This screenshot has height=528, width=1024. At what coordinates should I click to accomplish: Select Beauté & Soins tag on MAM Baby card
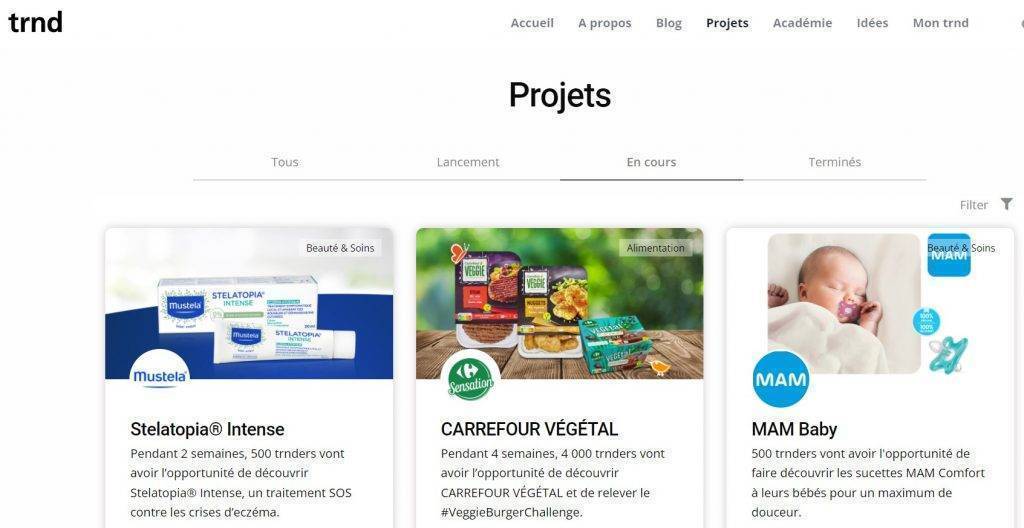click(961, 248)
